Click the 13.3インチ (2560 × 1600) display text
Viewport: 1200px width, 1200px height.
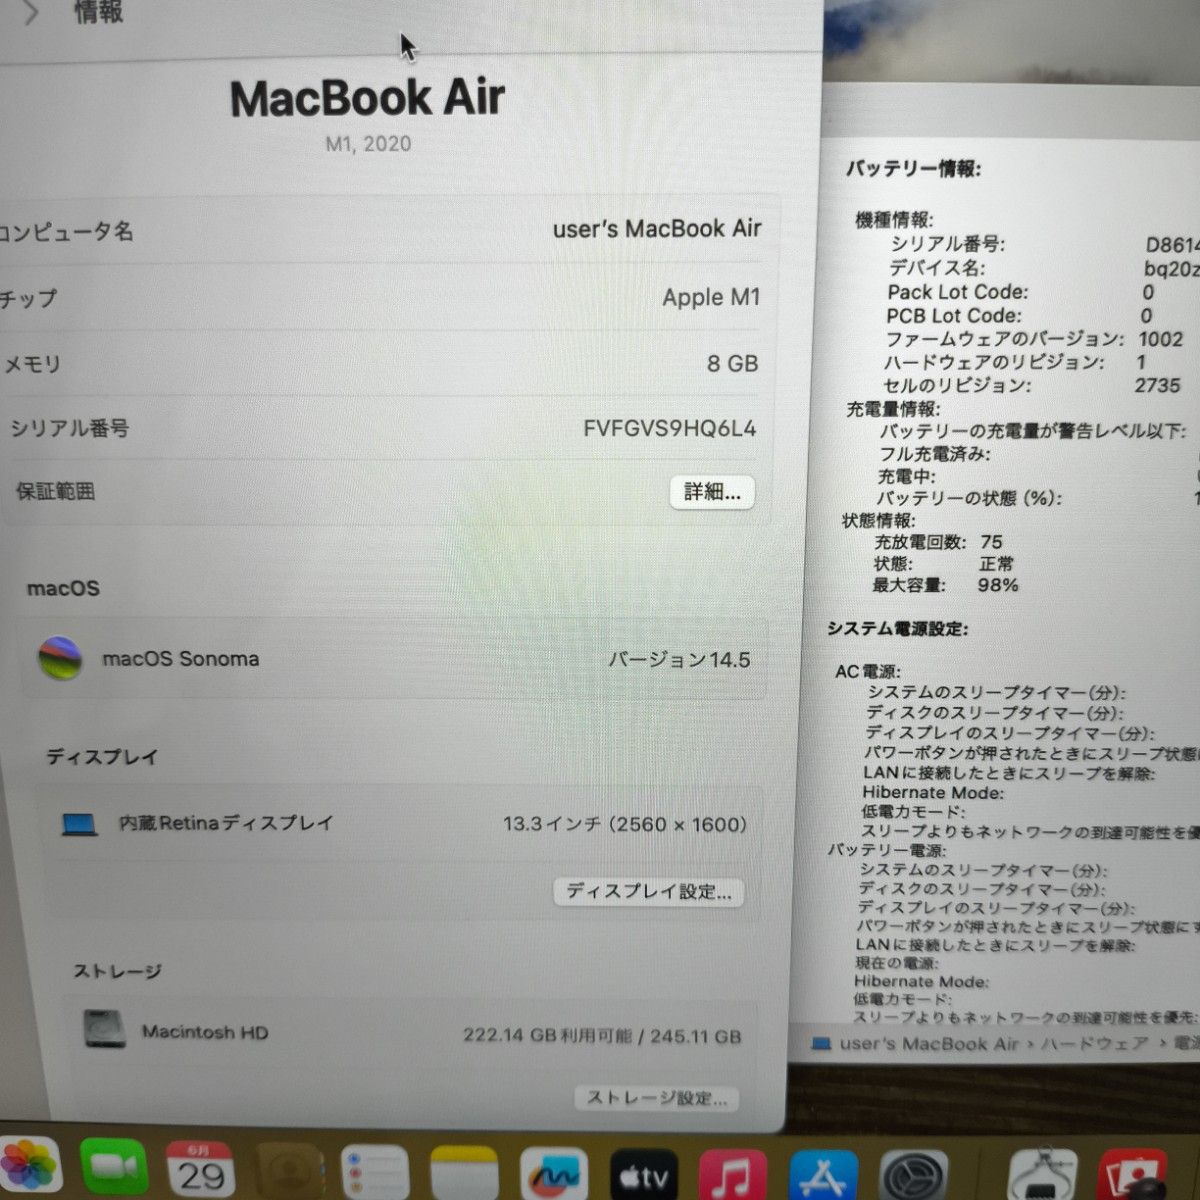(x=625, y=825)
